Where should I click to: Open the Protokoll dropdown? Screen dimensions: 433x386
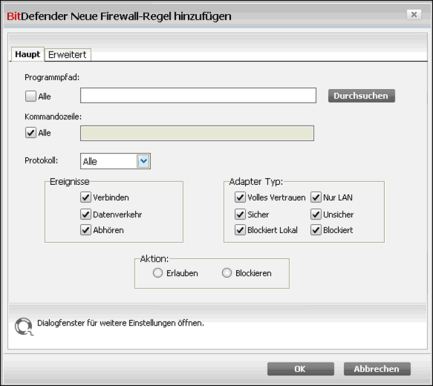coord(115,161)
